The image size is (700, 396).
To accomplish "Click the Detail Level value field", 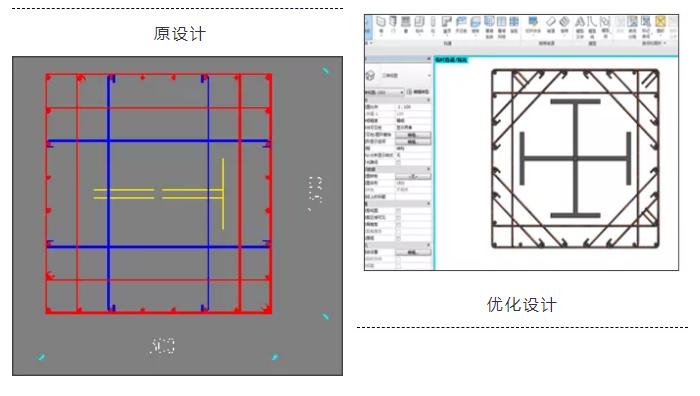I will (413, 120).
